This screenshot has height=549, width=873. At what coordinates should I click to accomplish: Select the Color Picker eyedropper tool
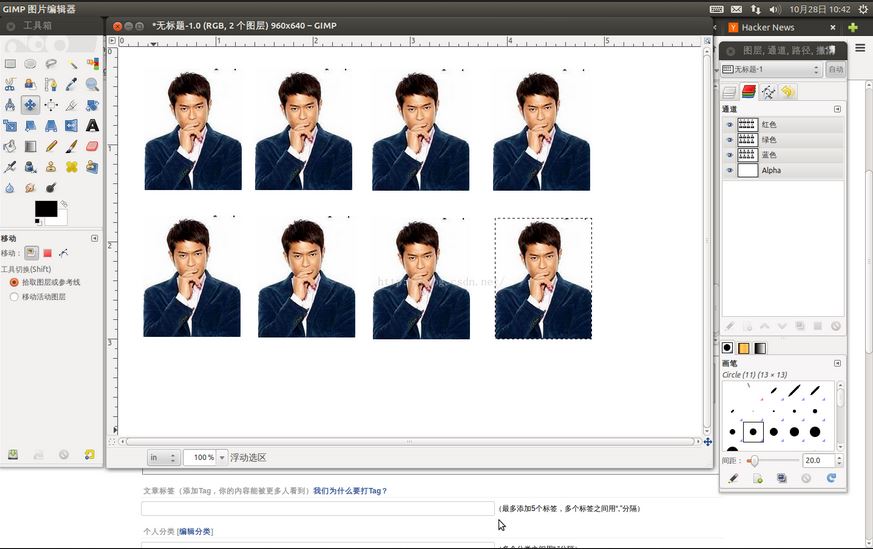[72, 84]
